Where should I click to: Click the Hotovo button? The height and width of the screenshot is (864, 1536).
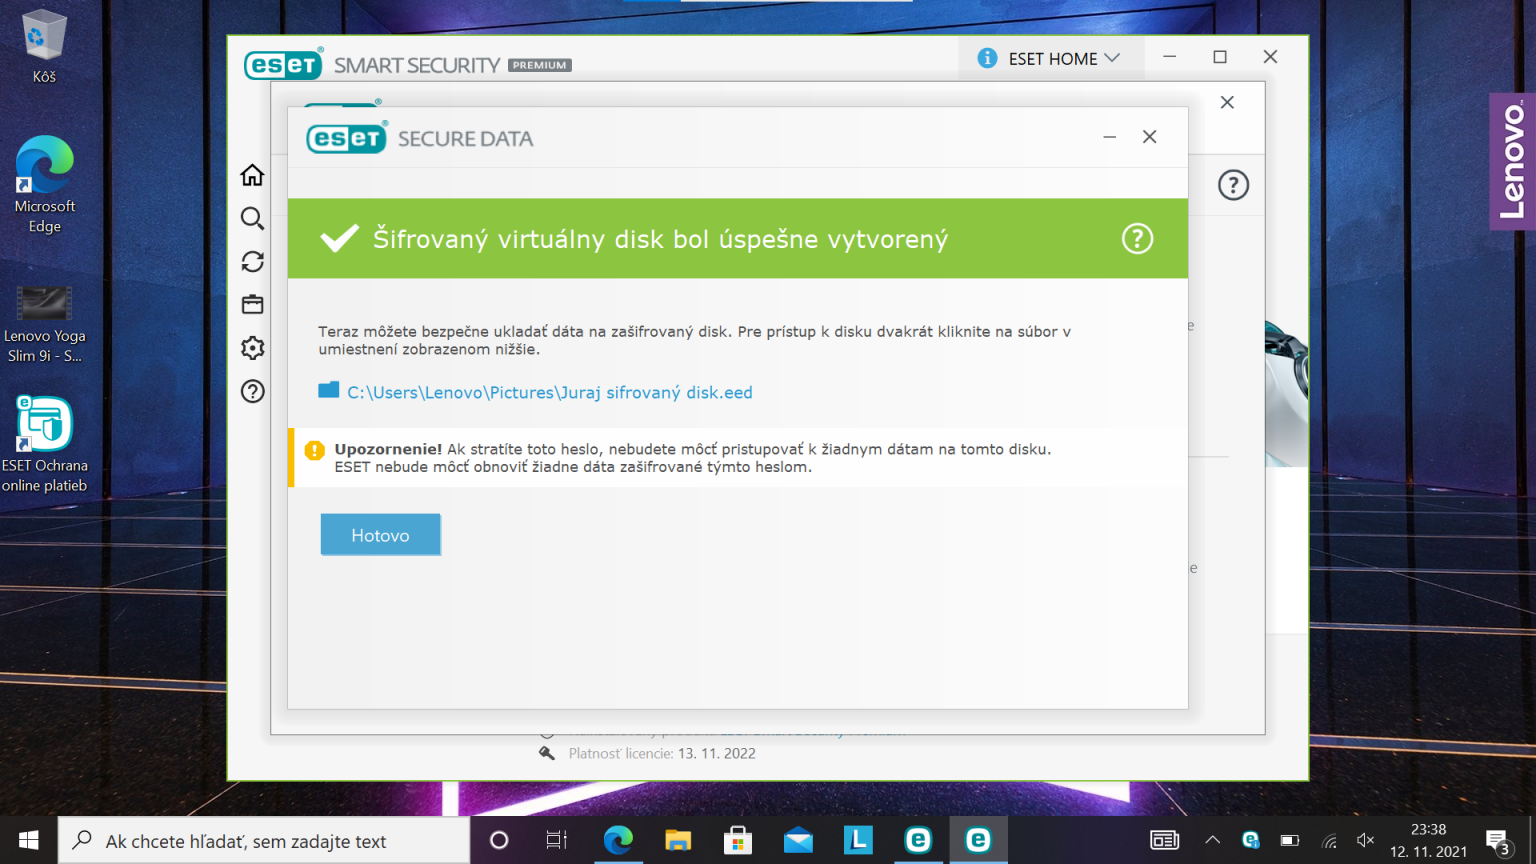tap(380, 535)
